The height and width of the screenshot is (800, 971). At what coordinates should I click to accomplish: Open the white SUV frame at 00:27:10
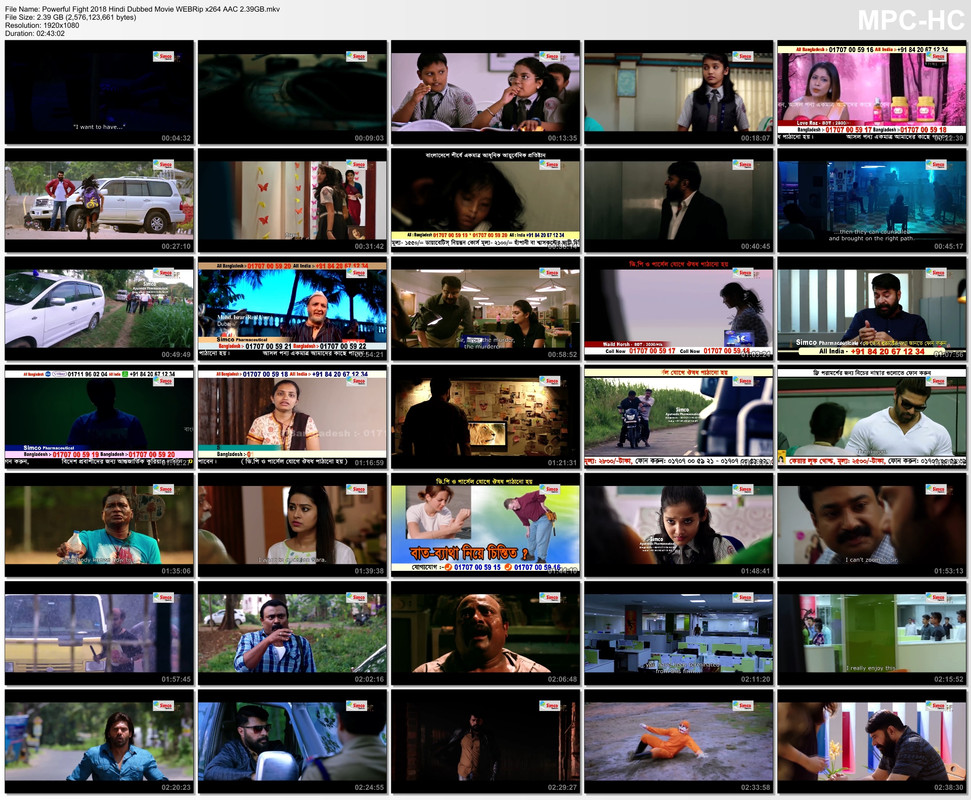(x=99, y=201)
